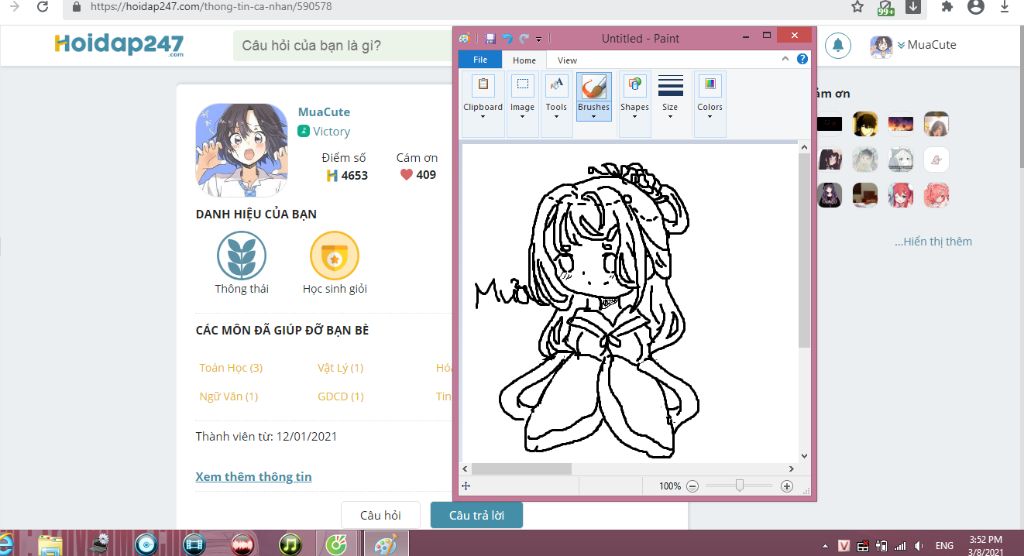Screen dimensions: 1024x556
Task: Undo the last stroke in Paint
Action: [507, 39]
